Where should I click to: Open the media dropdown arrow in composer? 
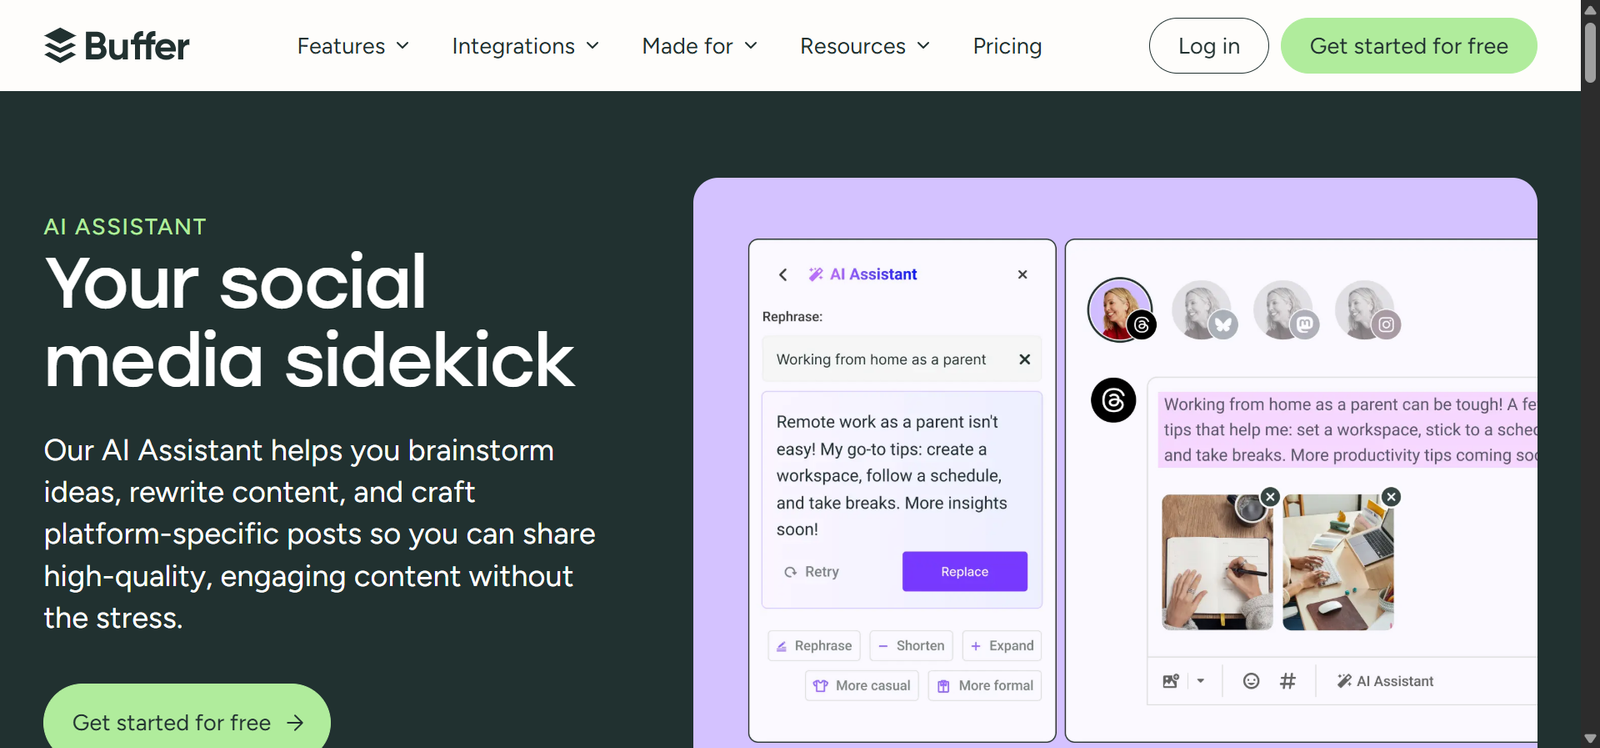coord(1200,681)
